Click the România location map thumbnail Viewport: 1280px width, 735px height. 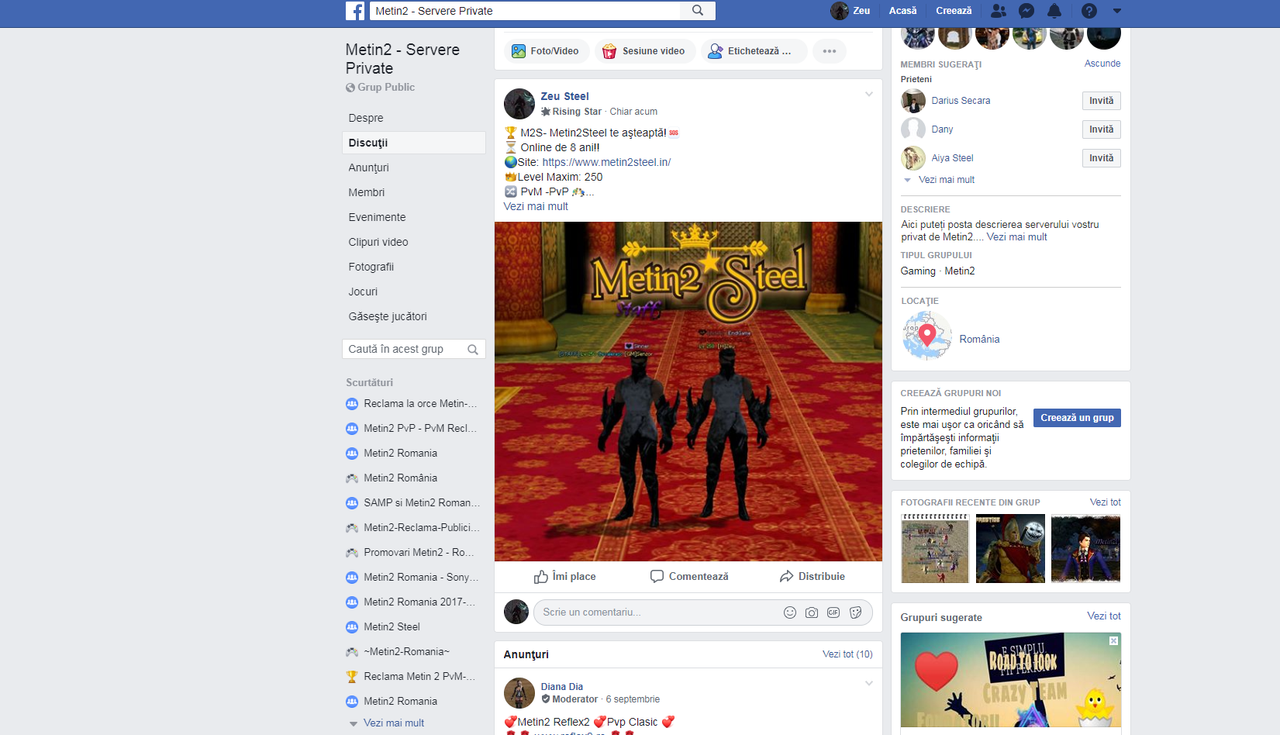927,336
